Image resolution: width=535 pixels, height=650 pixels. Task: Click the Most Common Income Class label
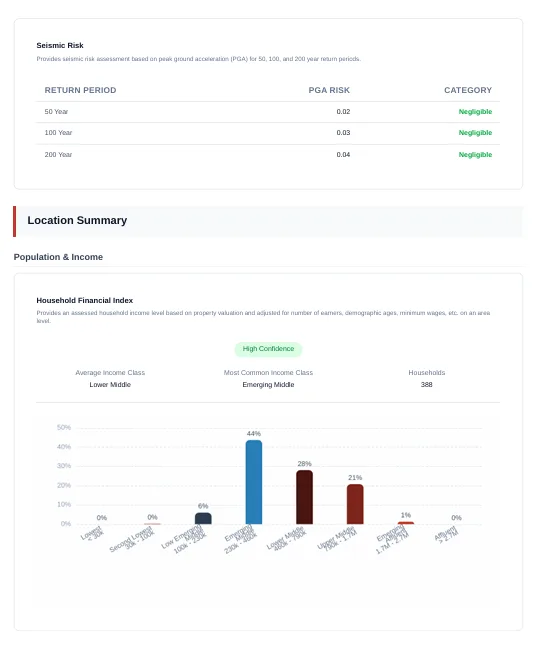[x=268, y=373]
